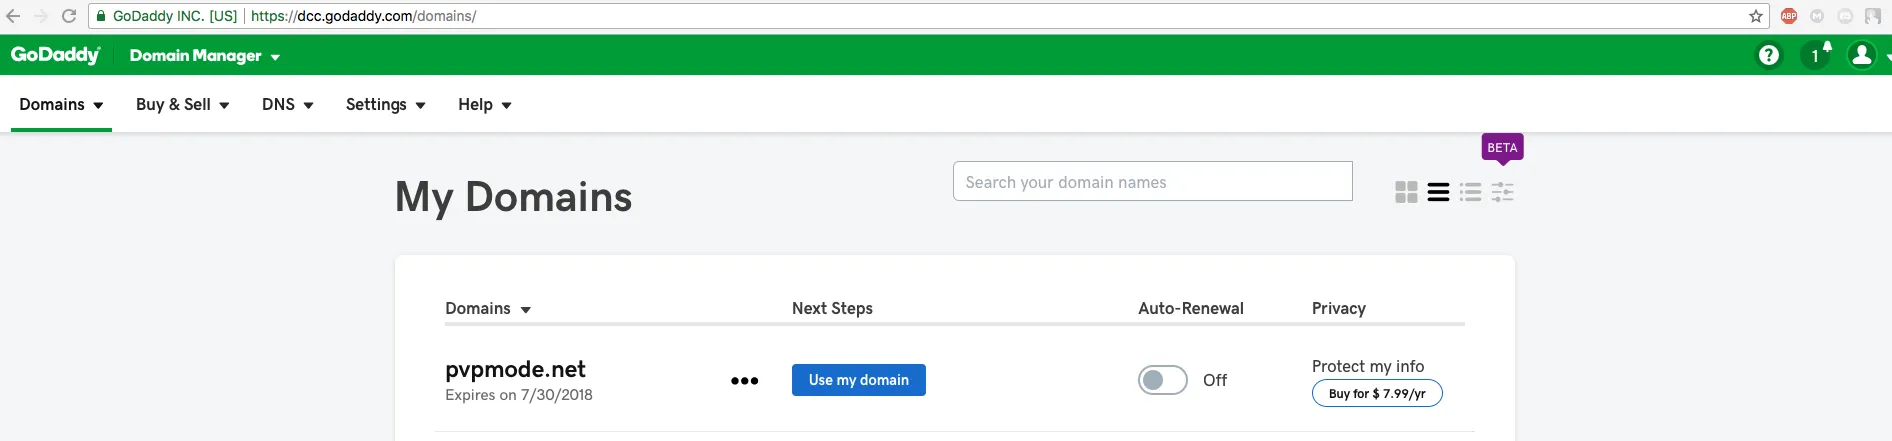The width and height of the screenshot is (1892, 441).
Task: Click the browser forward arrow
Action: pos(41,16)
